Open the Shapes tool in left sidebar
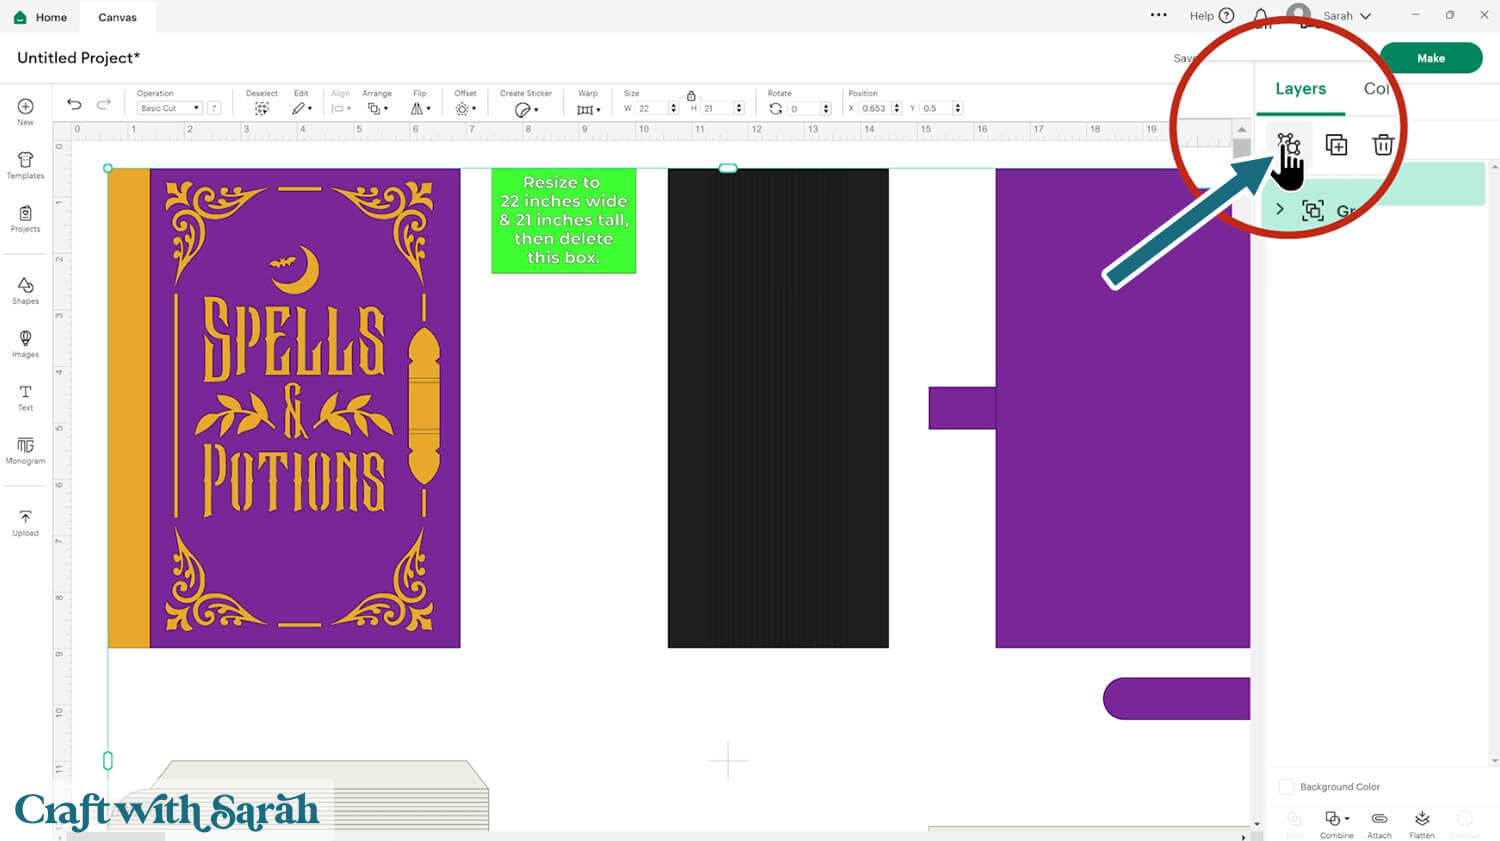1500x841 pixels. pos(25,290)
